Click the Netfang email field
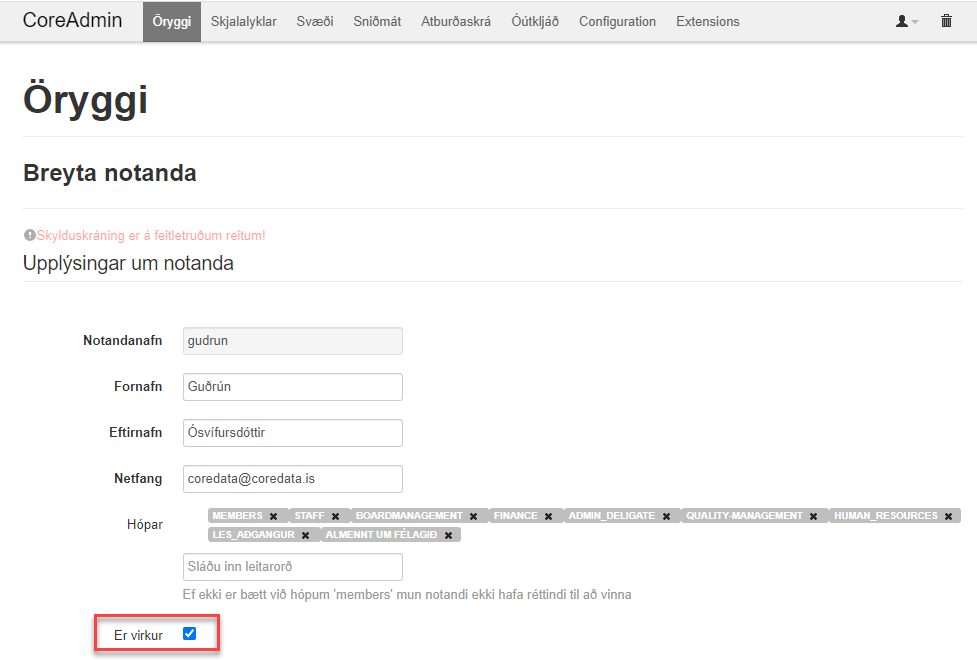 tap(293, 479)
